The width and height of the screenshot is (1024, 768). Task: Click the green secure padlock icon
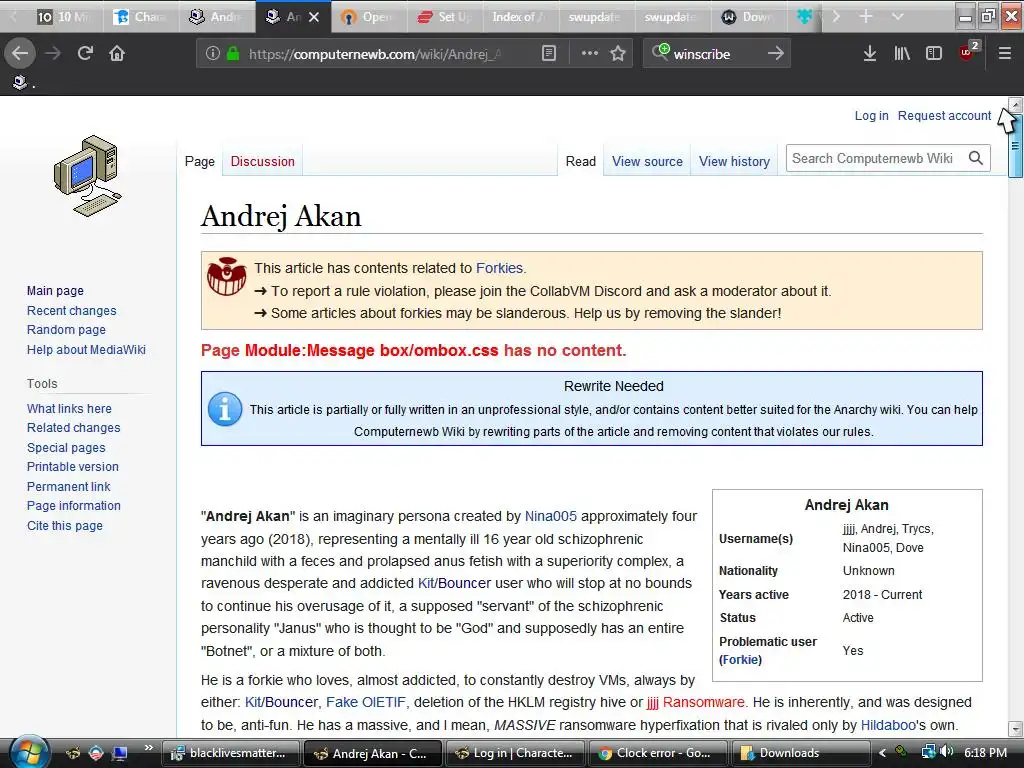232,54
